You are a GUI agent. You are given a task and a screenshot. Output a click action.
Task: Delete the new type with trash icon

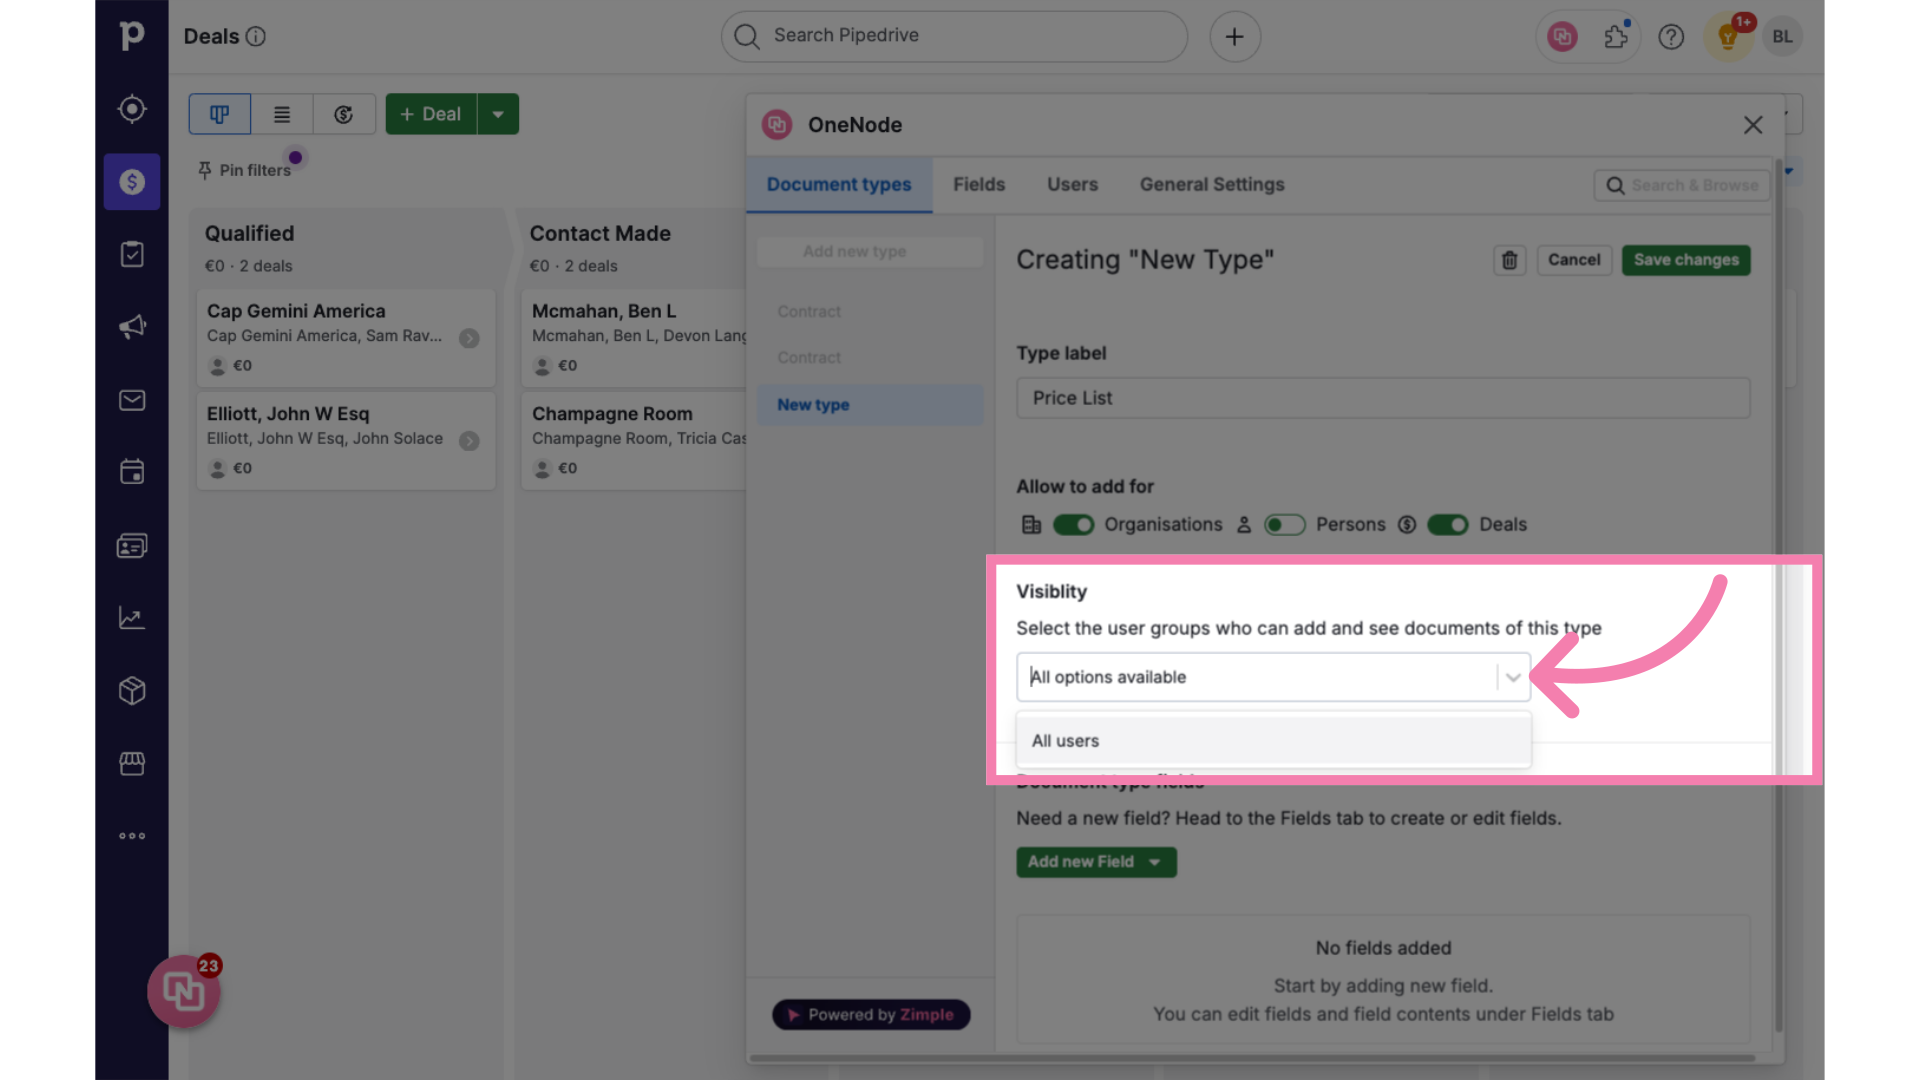1509,260
